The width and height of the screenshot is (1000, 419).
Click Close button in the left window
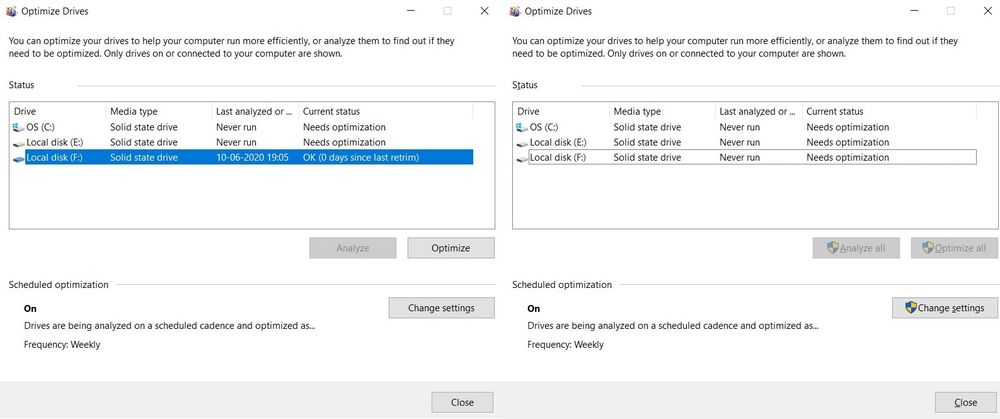(462, 402)
